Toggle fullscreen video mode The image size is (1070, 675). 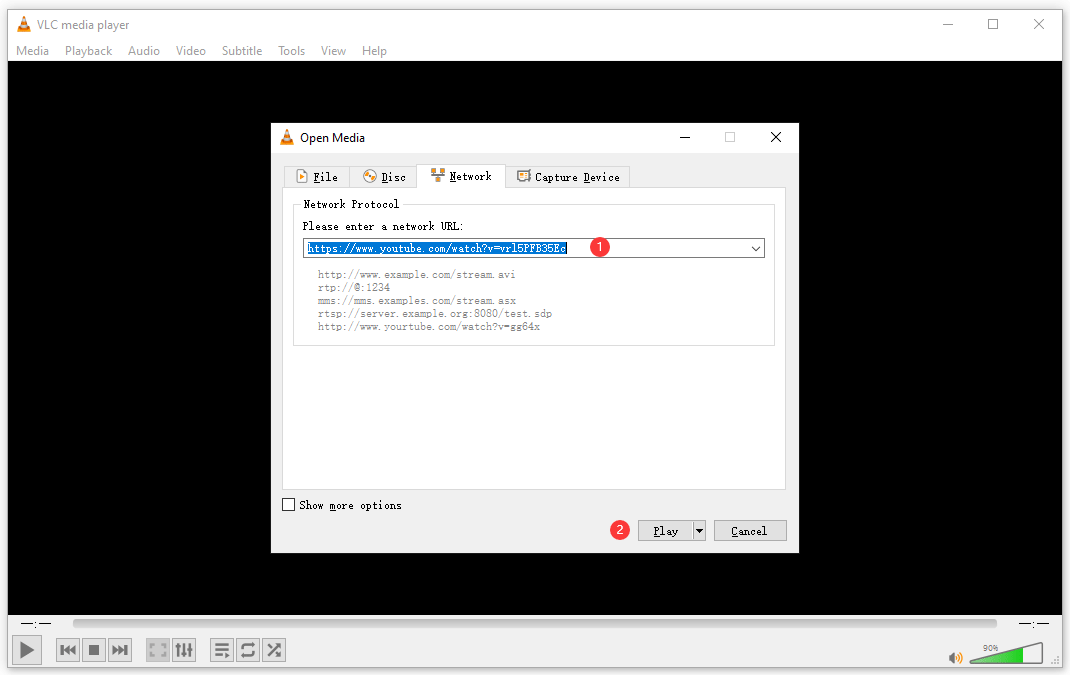coord(158,650)
